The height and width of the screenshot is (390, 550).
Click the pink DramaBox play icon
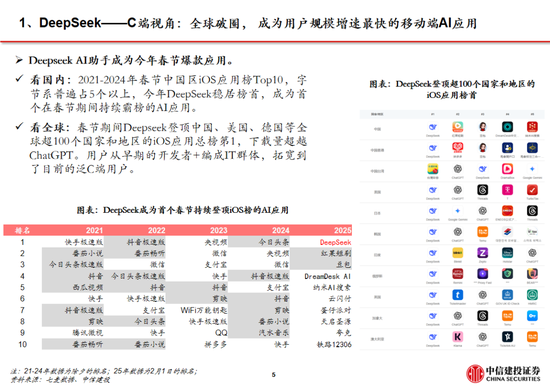coord(508,169)
